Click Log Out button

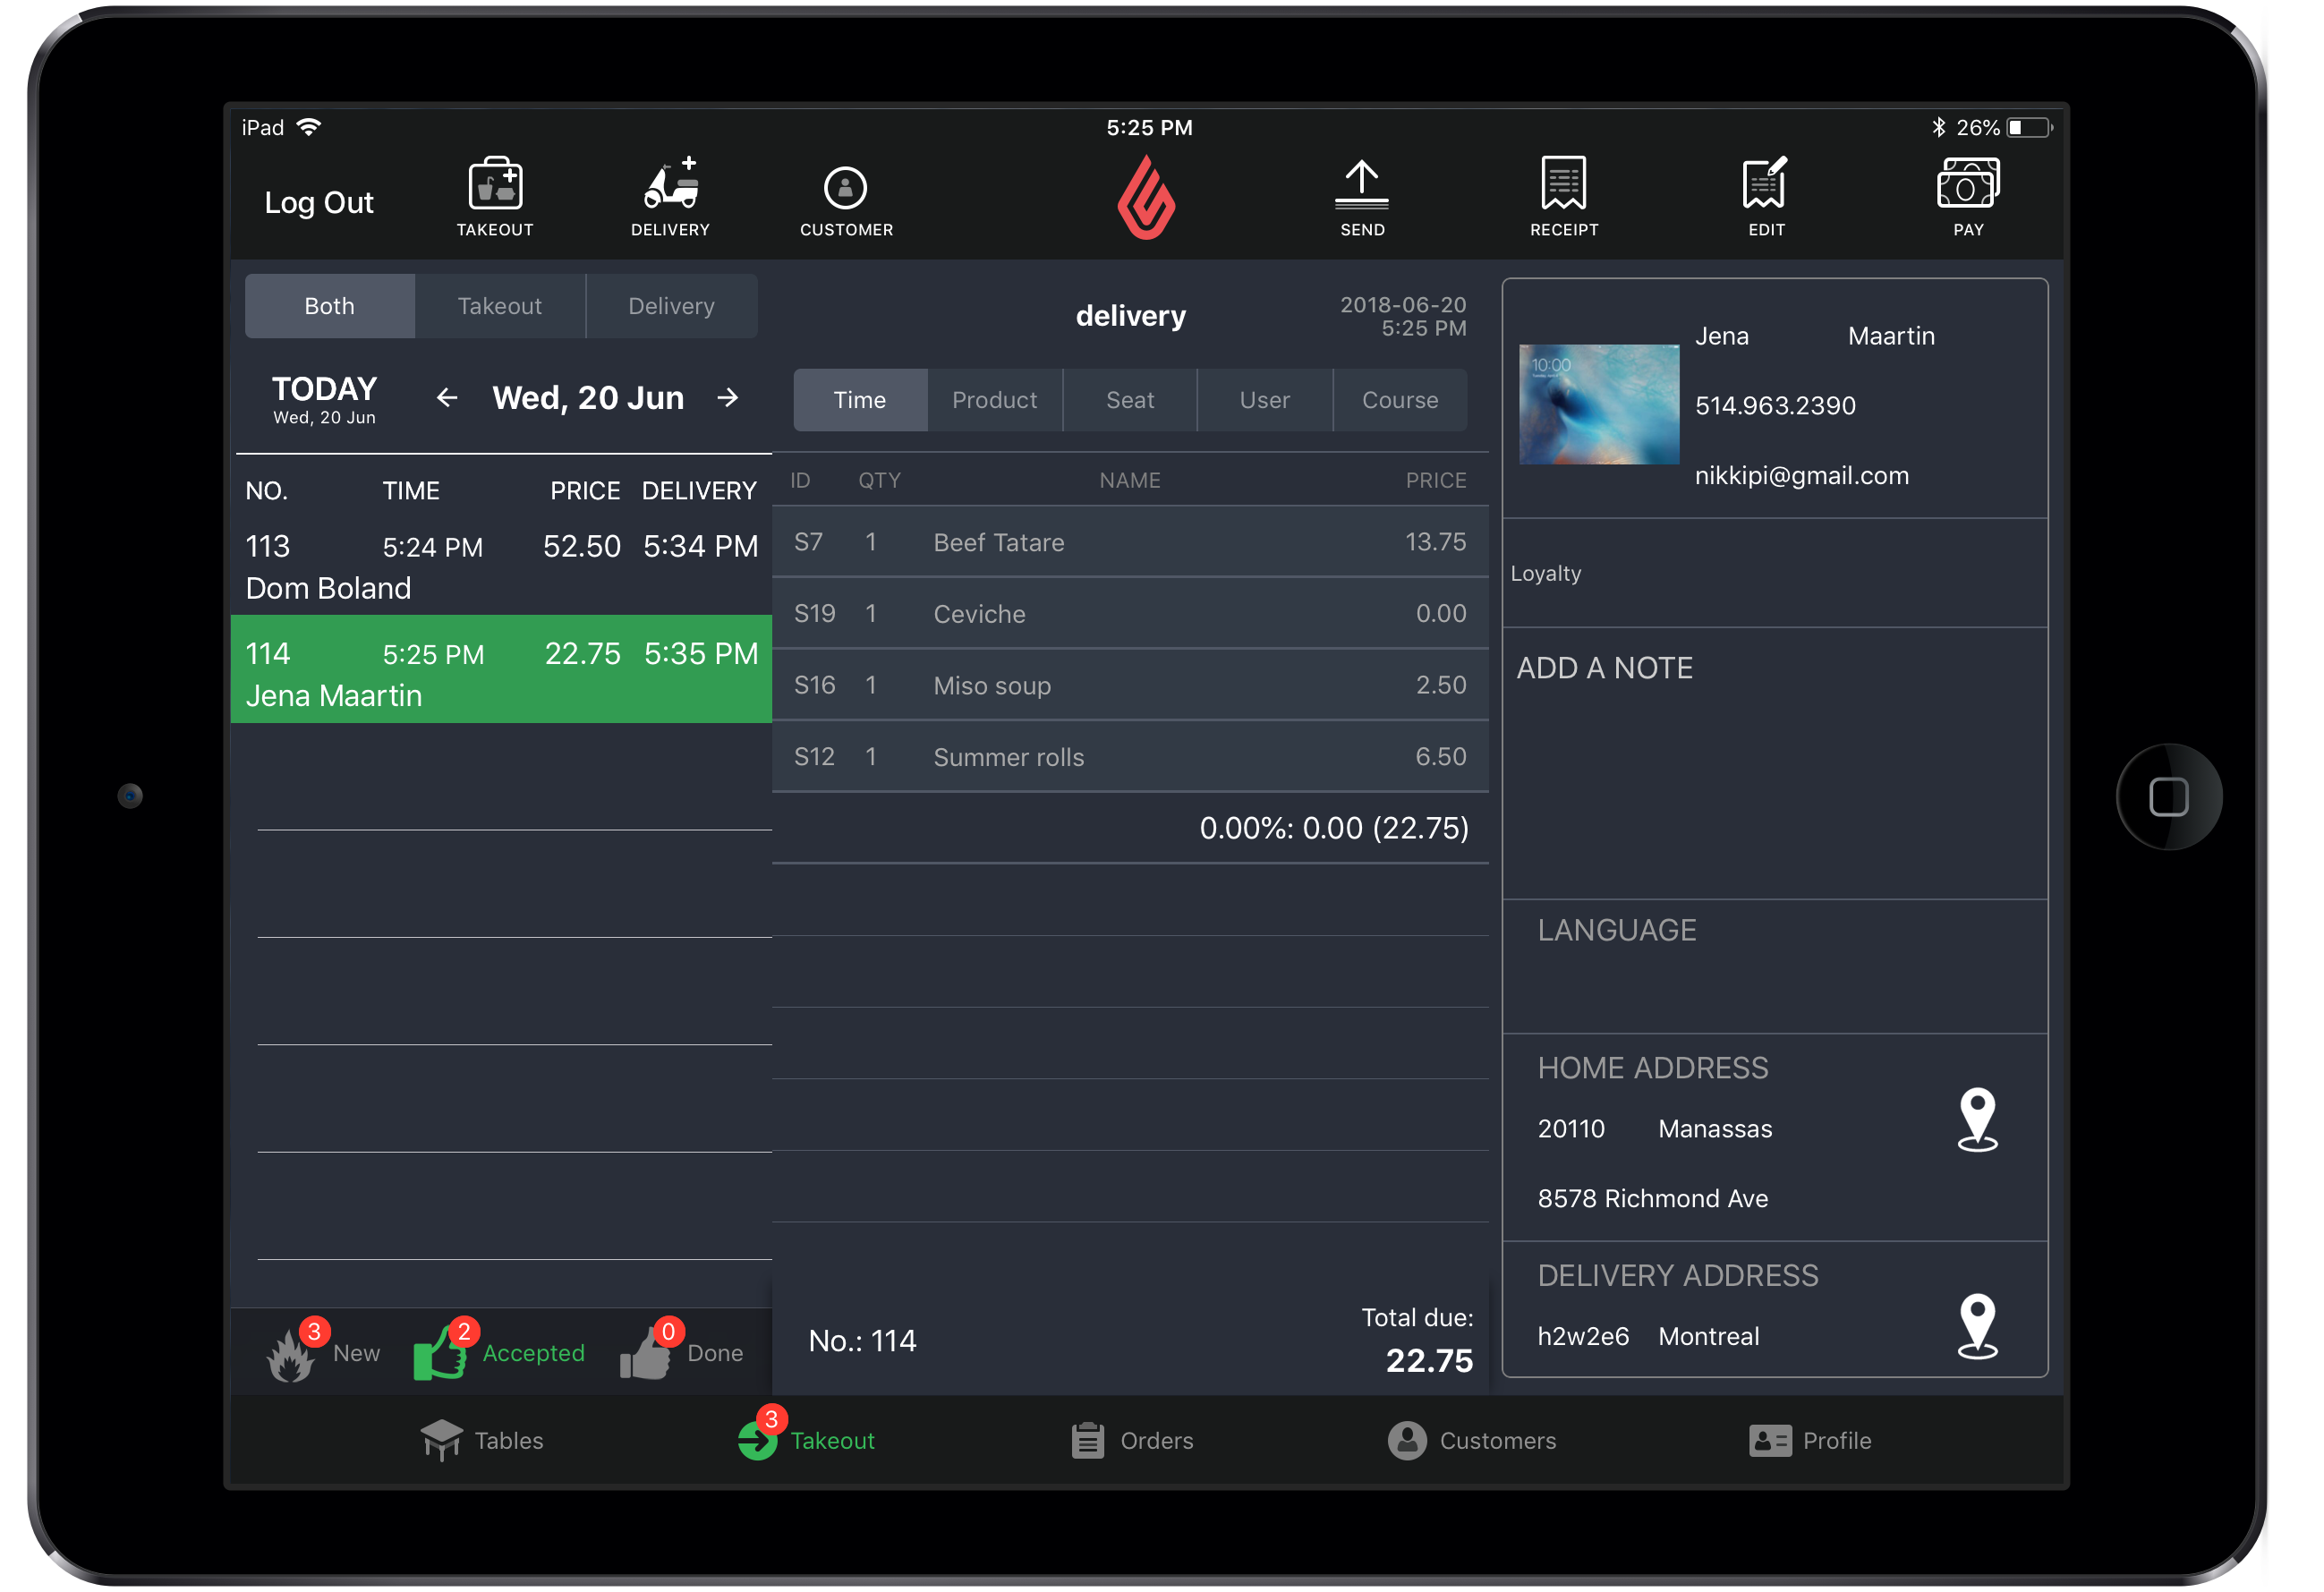pos(318,203)
